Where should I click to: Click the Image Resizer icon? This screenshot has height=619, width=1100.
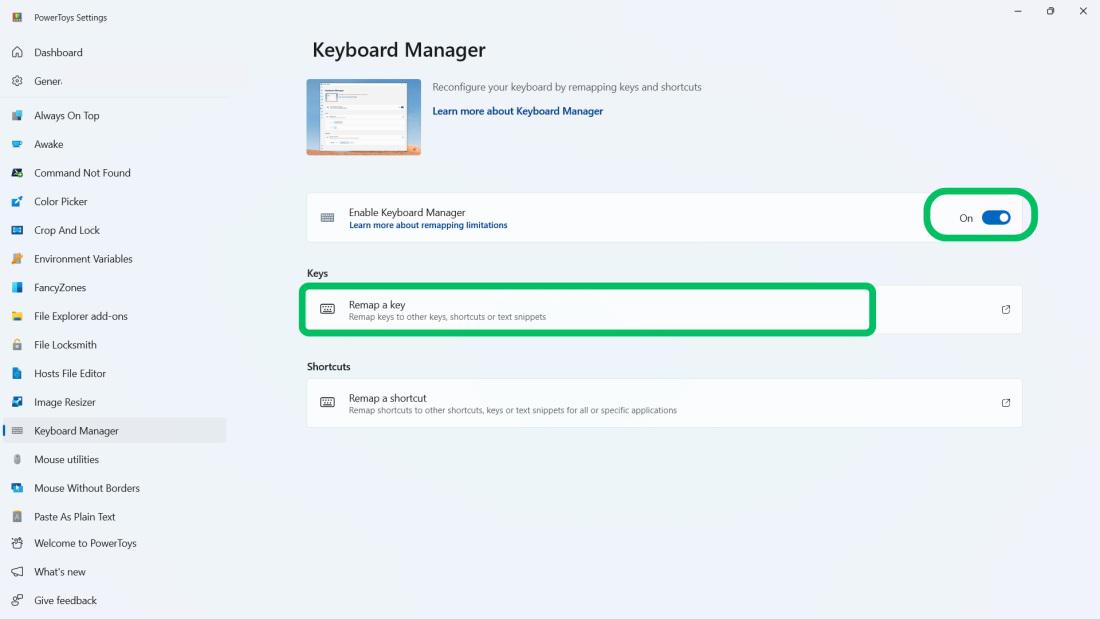(18, 402)
